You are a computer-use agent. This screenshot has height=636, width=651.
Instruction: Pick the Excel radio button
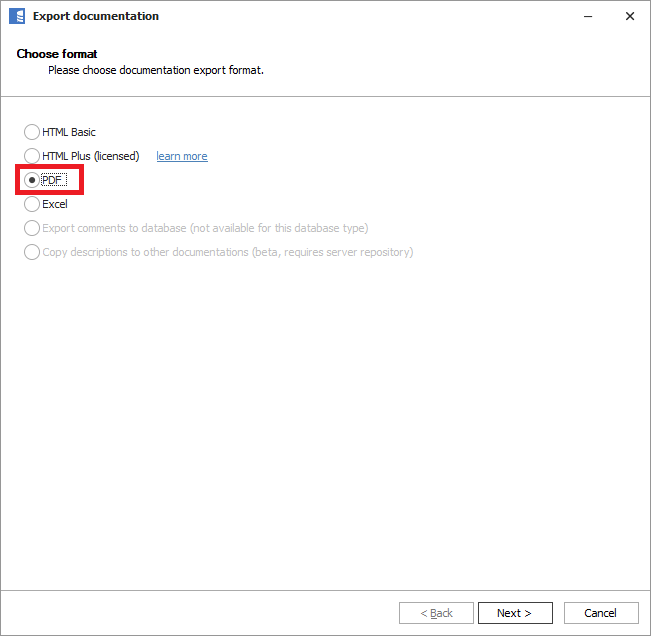point(32,204)
